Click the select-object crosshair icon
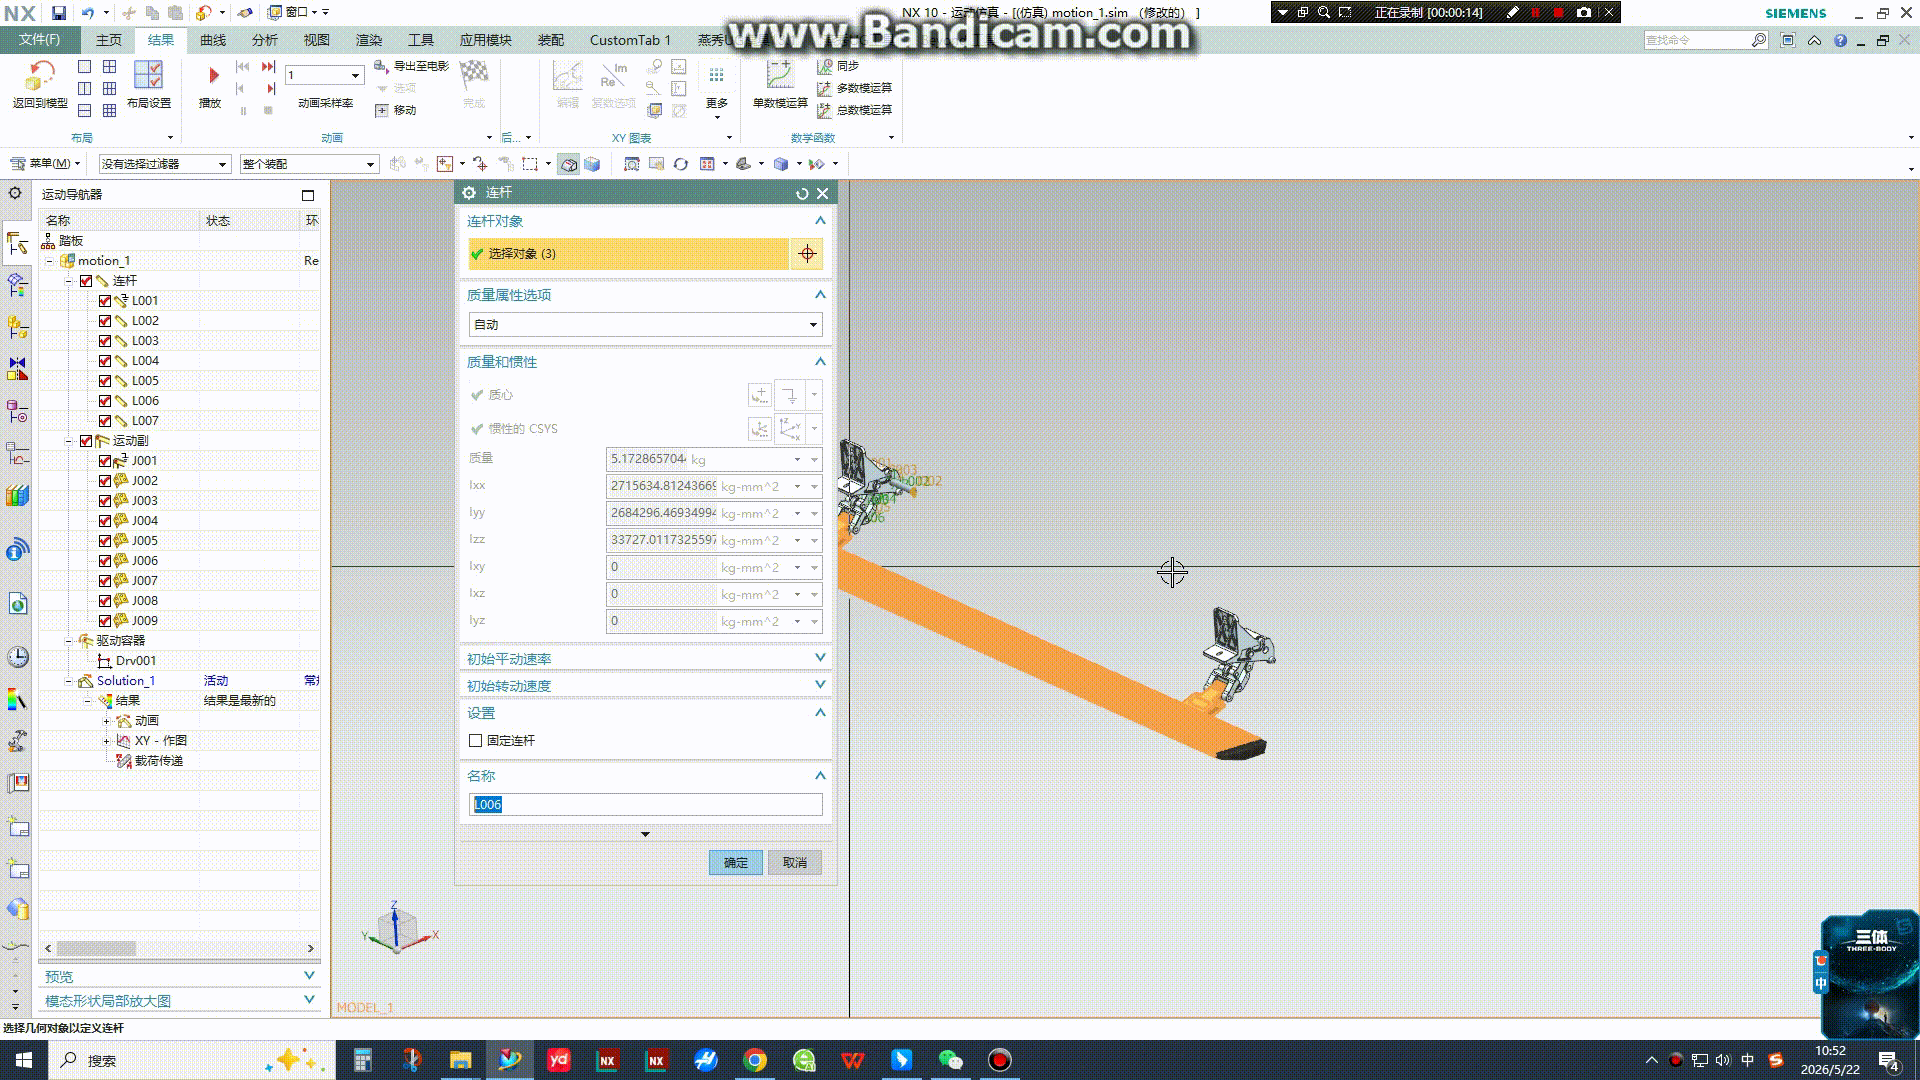This screenshot has height=1080, width=1920. coord(807,254)
